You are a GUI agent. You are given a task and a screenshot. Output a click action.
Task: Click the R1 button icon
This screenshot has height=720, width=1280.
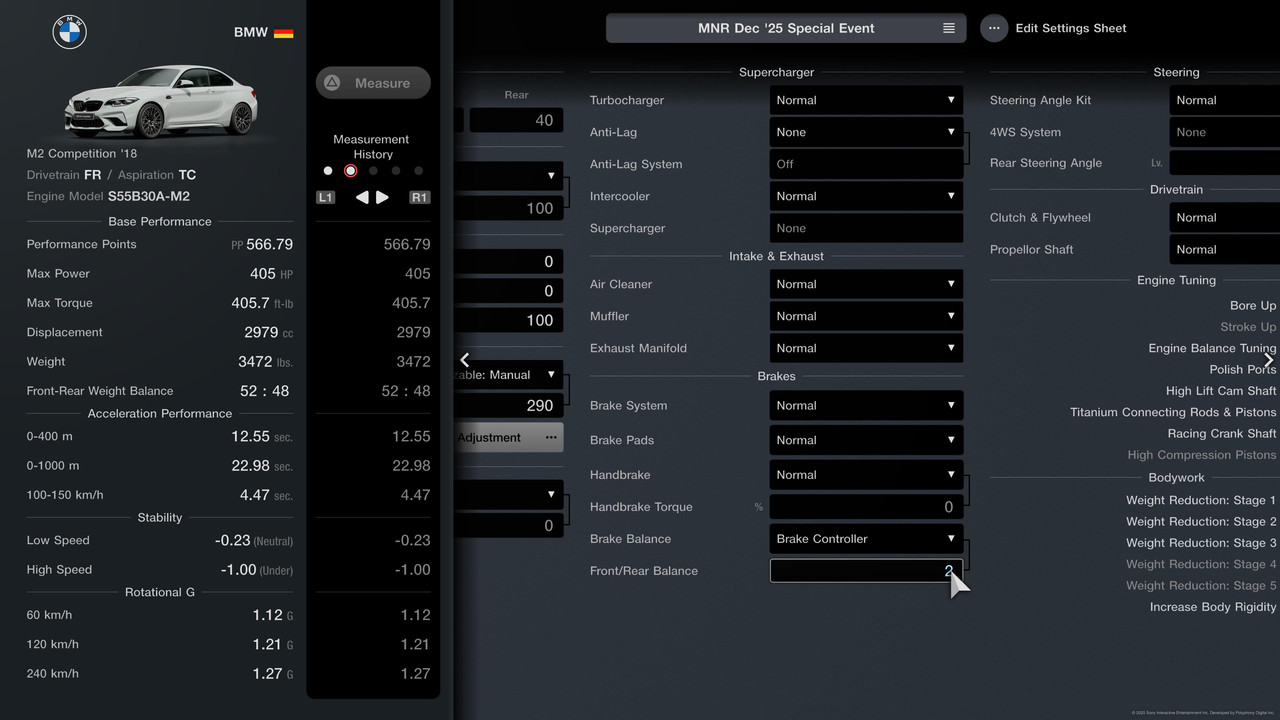pos(419,198)
